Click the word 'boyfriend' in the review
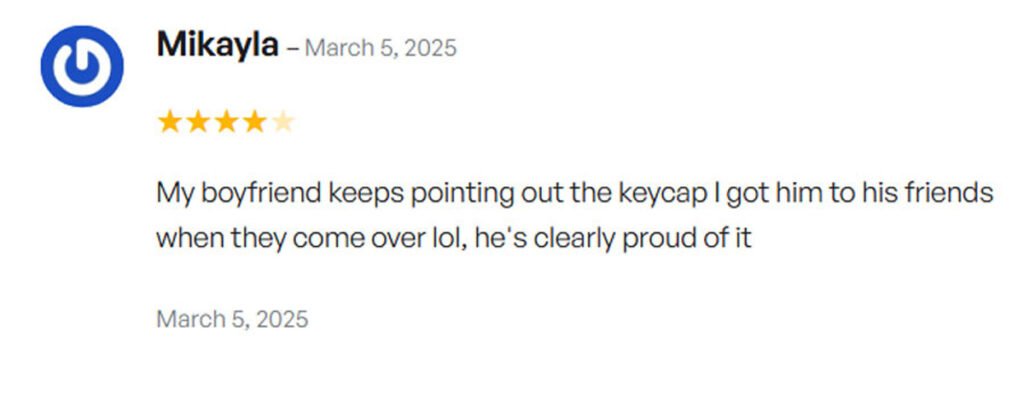 pos(261,194)
